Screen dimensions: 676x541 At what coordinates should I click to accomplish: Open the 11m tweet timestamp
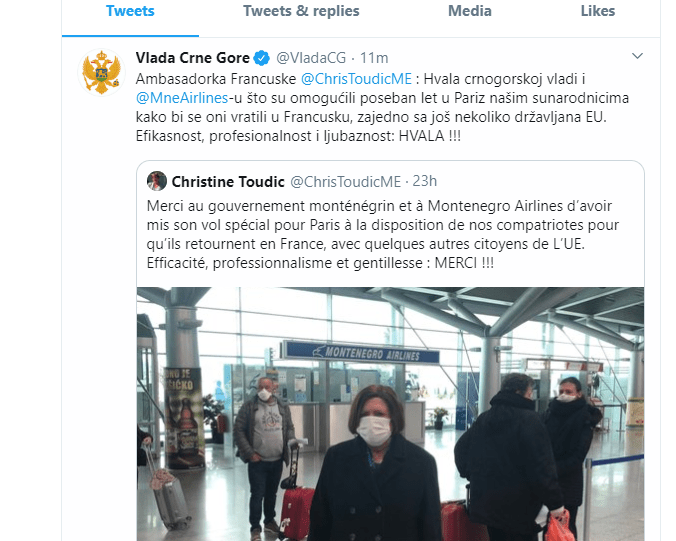tap(374, 58)
